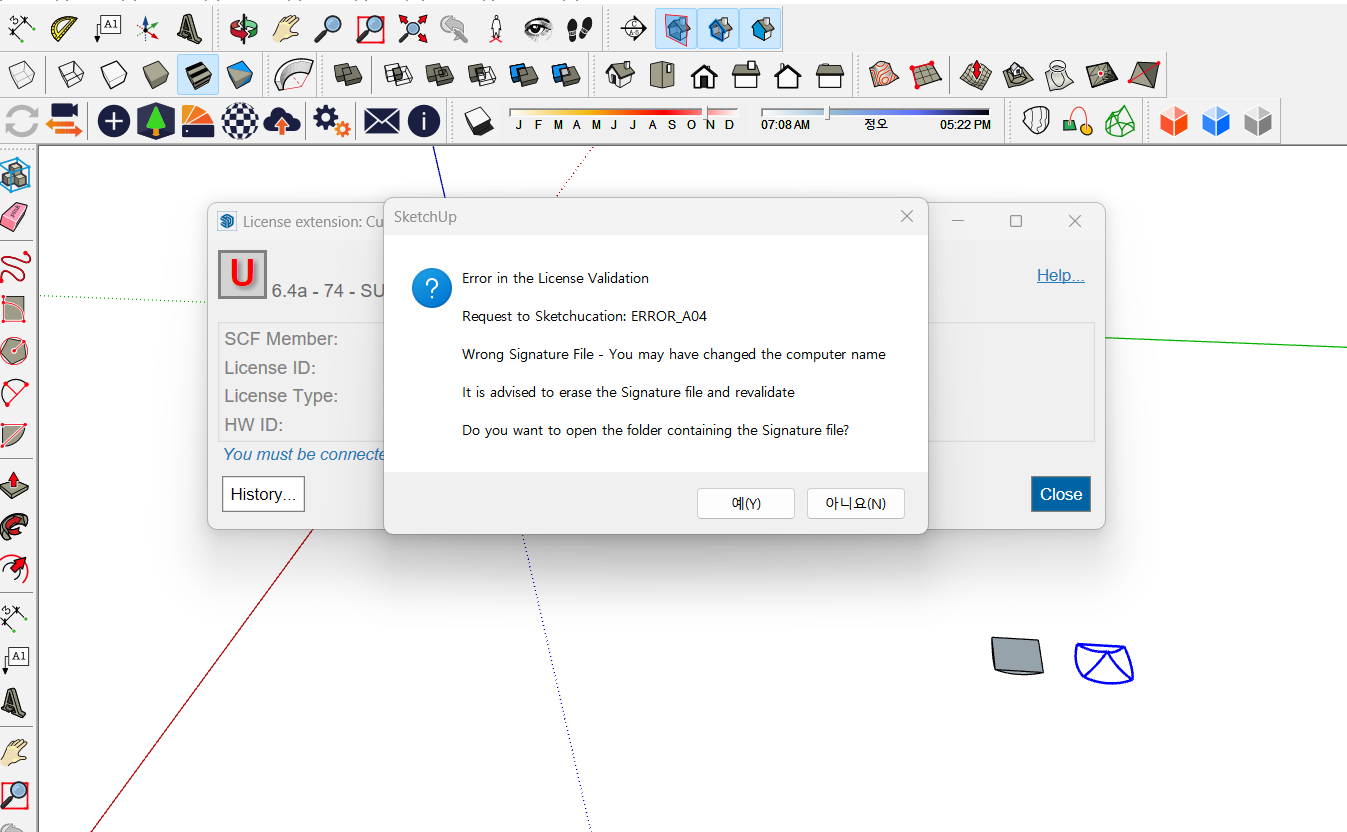Select the Protractor tool in top toolbar
1347x832 pixels.
coord(63,28)
